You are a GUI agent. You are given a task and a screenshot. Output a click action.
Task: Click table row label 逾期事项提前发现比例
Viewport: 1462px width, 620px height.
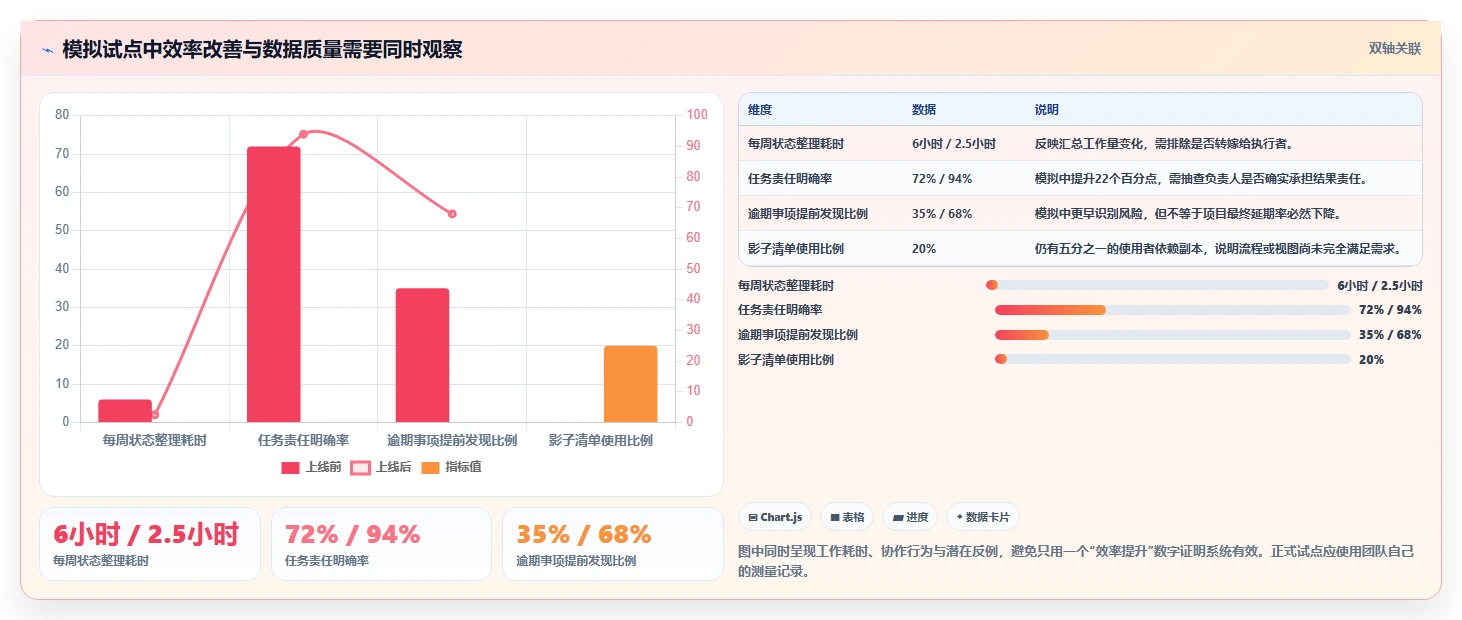(x=808, y=214)
